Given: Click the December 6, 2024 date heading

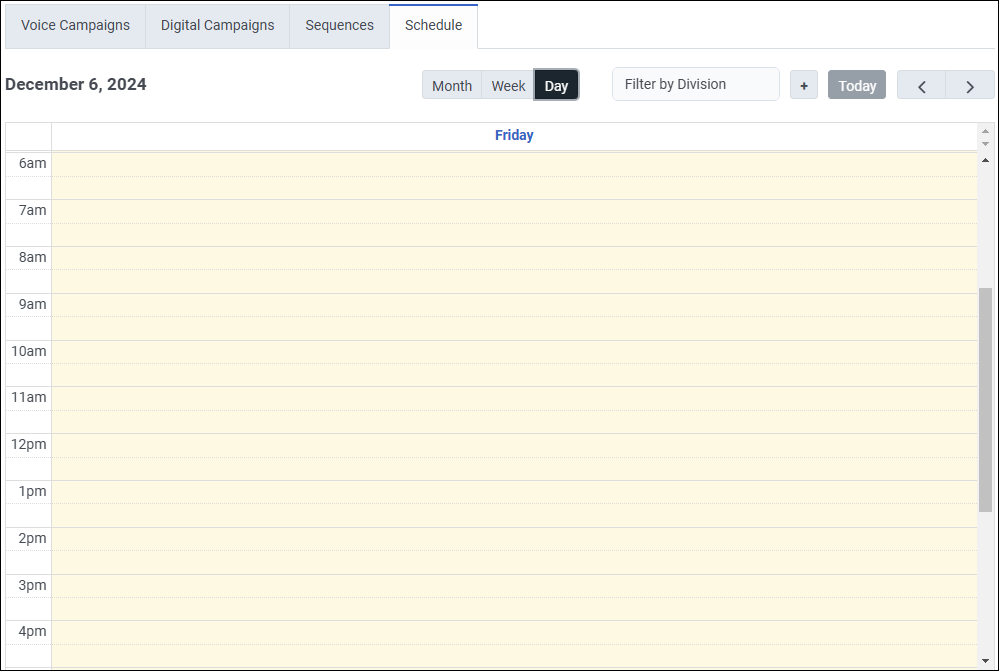Looking at the screenshot, I should click(76, 84).
